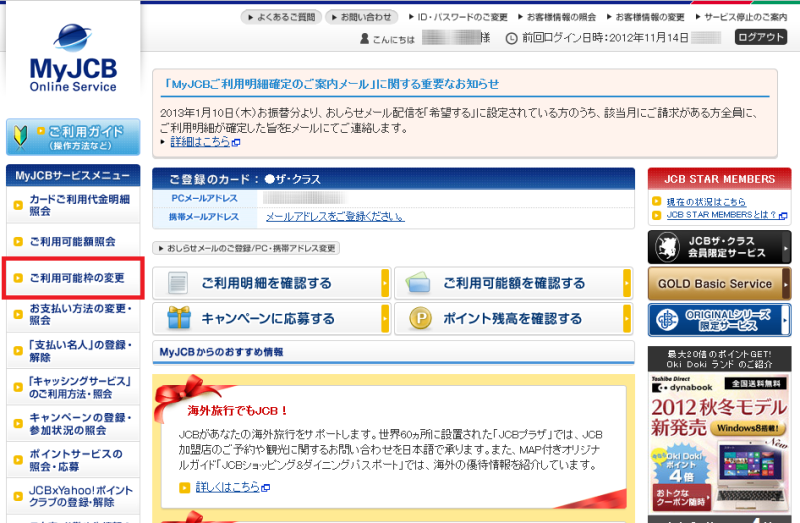Select ご利用可能枠の変更 in service menu
Screen dimensions: 800x523
(73, 278)
